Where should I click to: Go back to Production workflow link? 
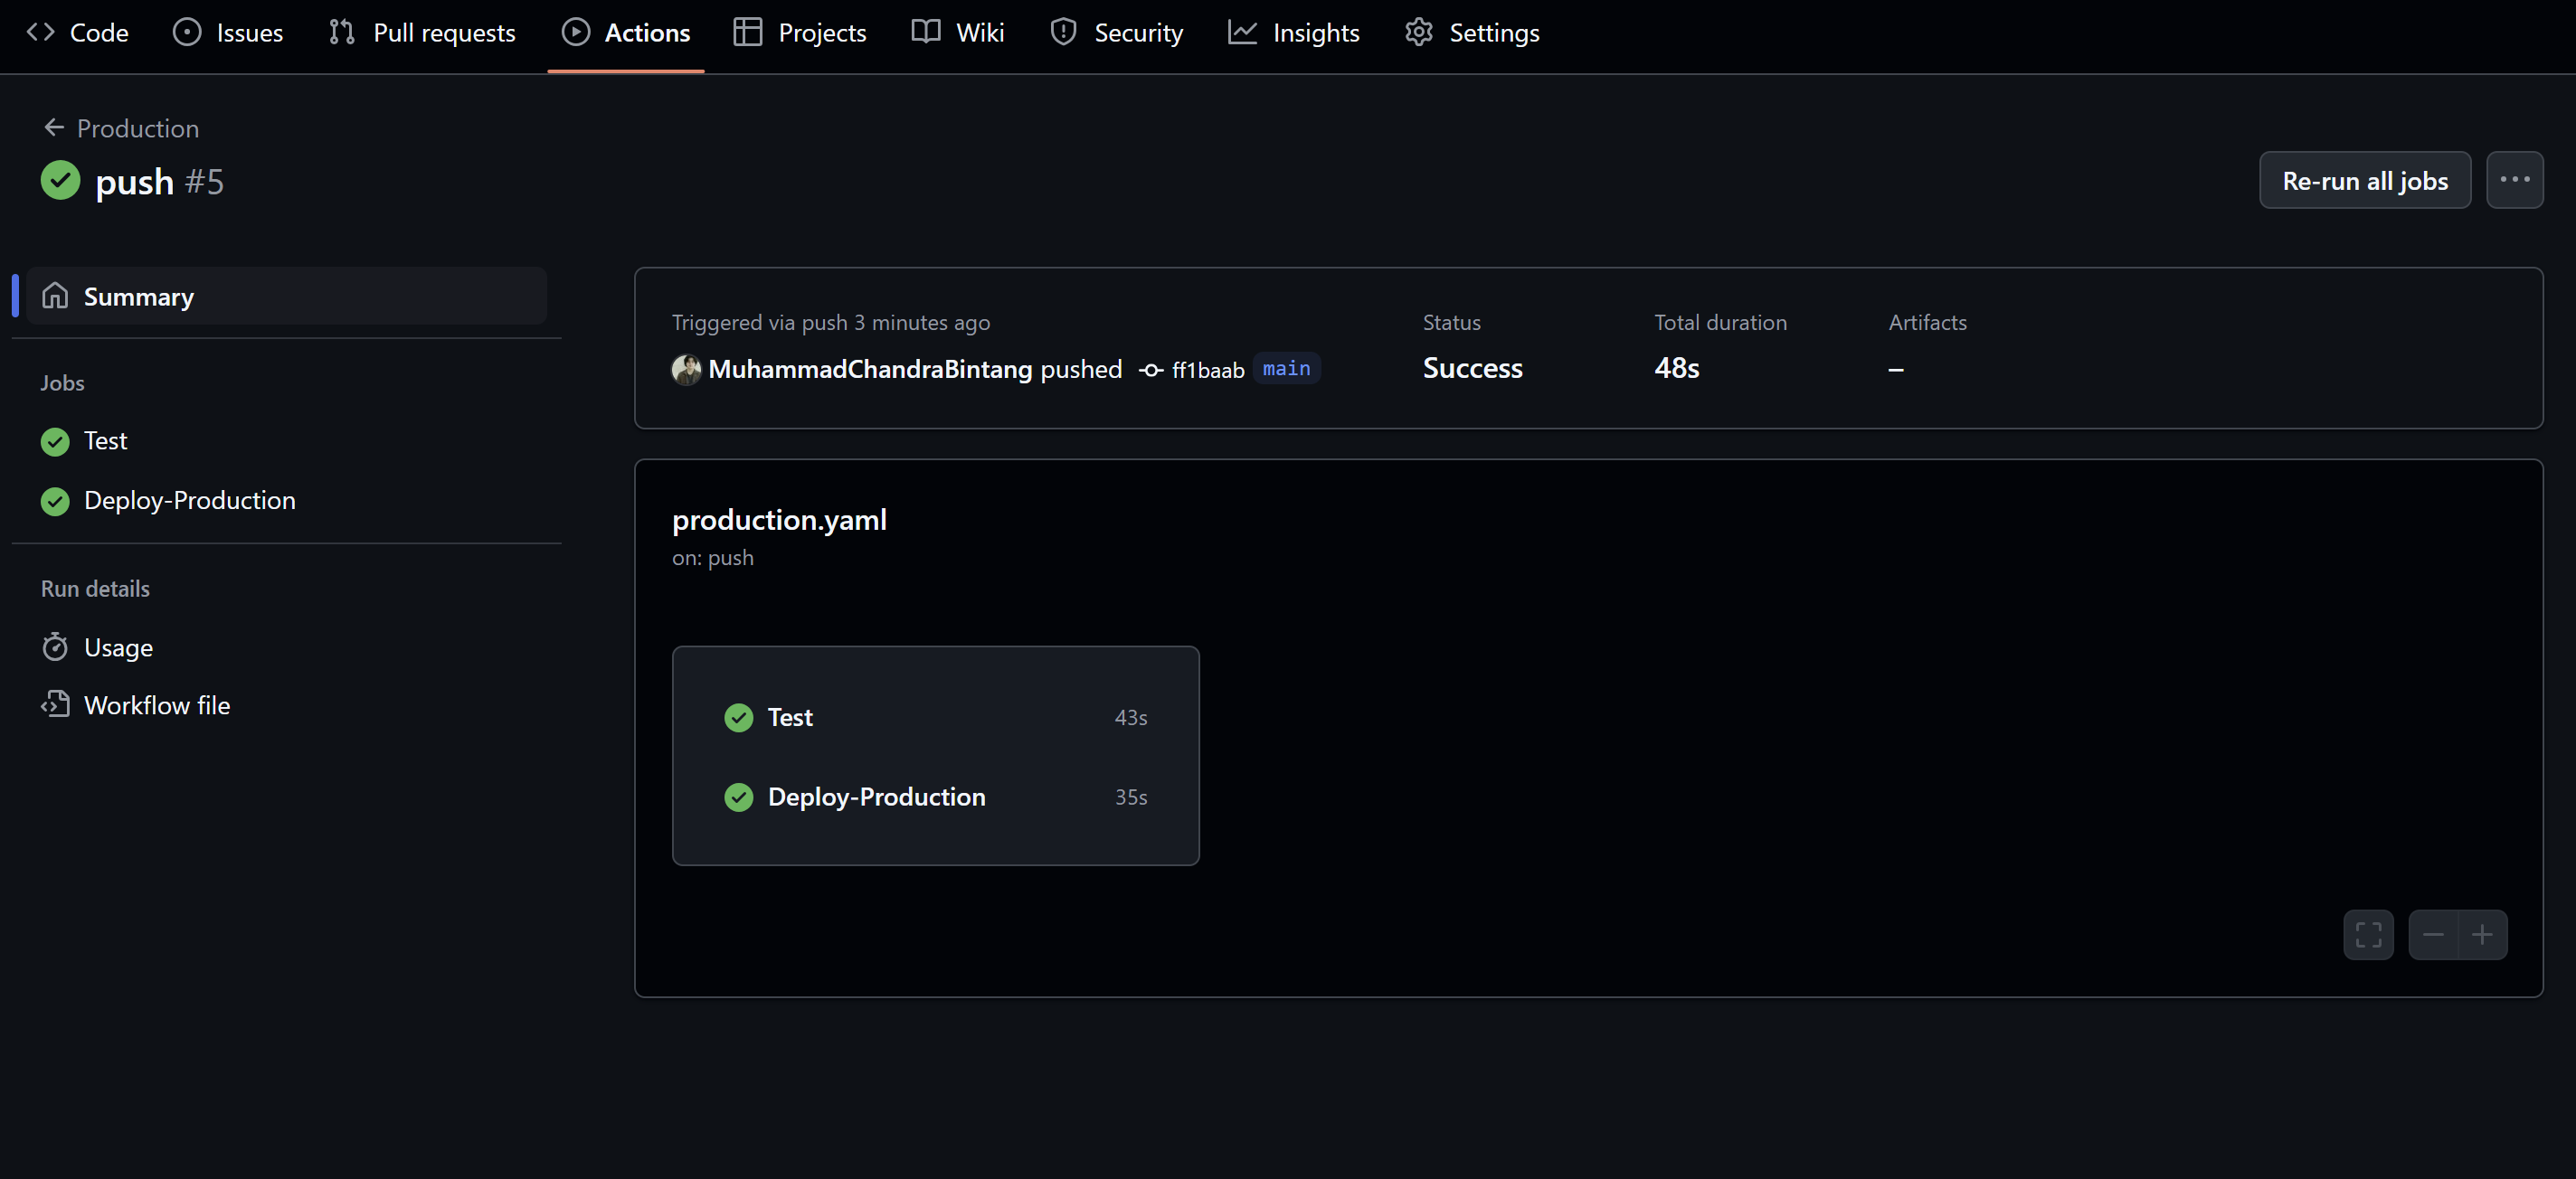[x=138, y=128]
